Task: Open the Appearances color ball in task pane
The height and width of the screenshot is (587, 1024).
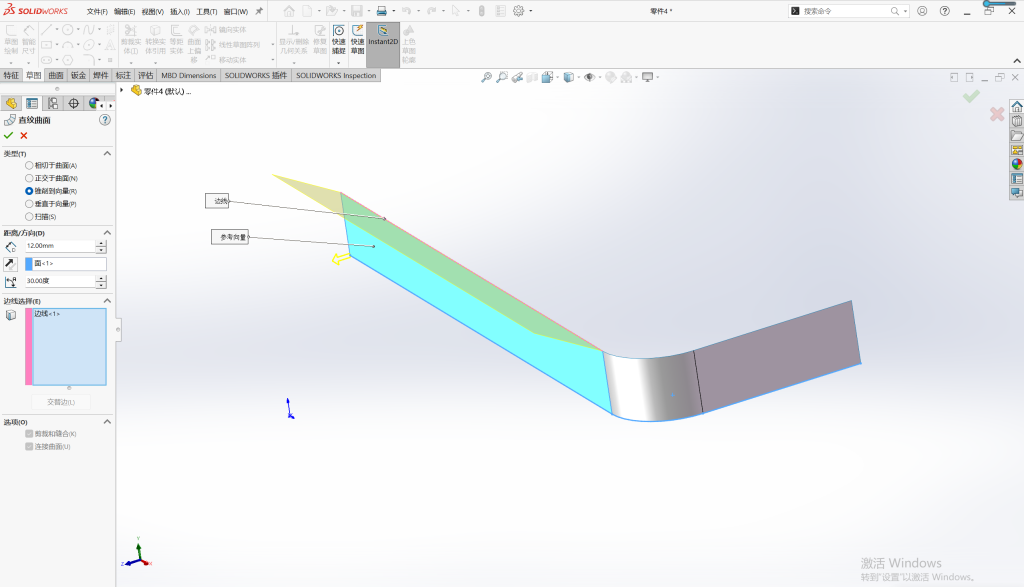Action: point(1017,164)
